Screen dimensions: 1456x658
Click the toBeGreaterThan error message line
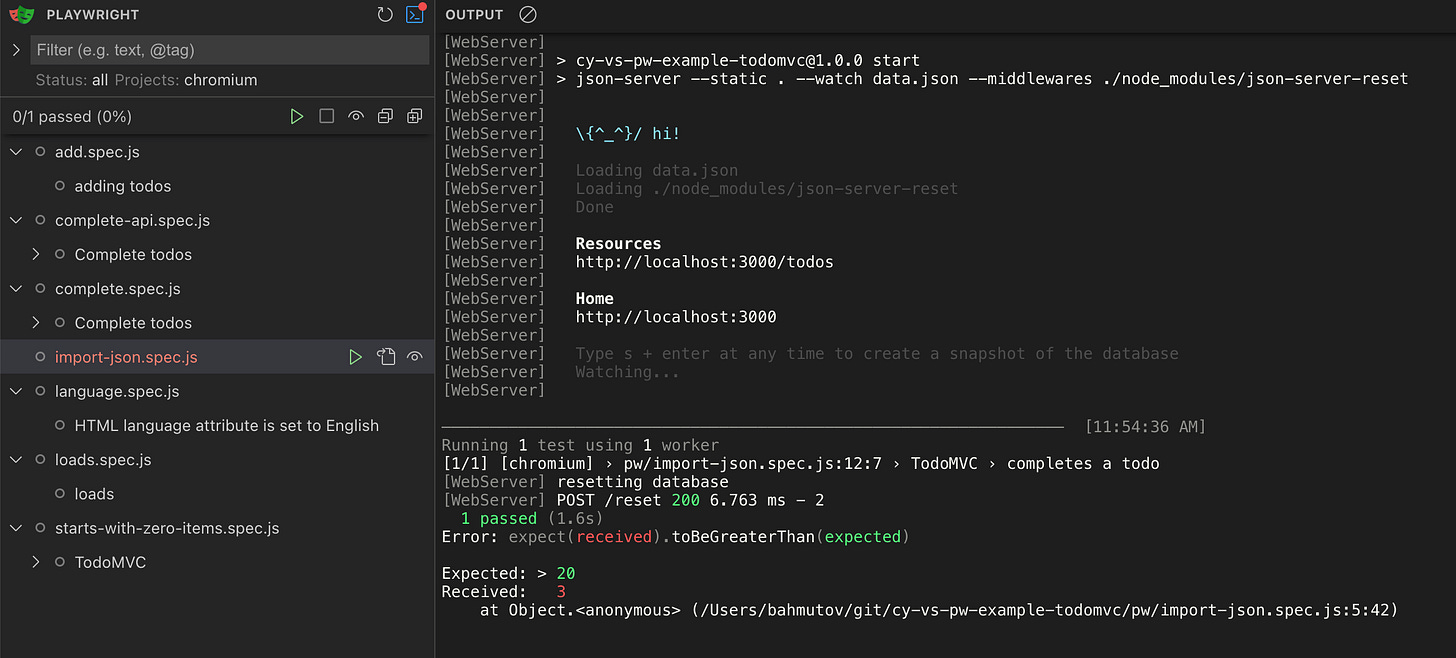(x=675, y=537)
